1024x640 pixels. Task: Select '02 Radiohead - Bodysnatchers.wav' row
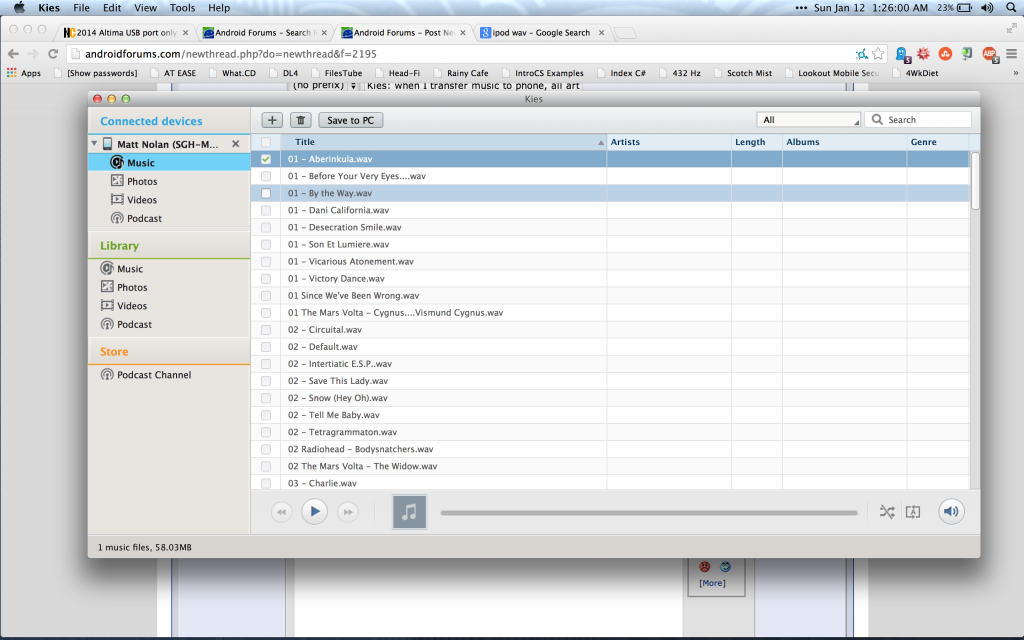point(610,449)
